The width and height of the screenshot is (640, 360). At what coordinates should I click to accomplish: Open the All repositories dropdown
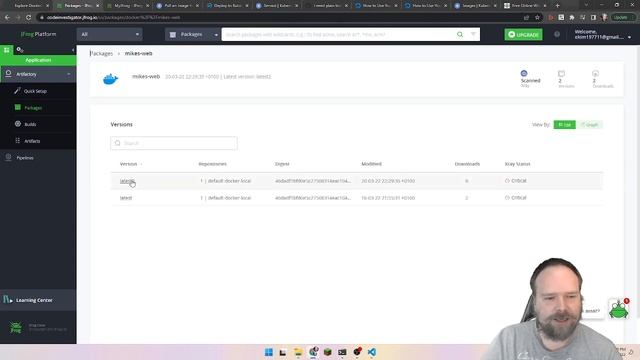(109, 34)
